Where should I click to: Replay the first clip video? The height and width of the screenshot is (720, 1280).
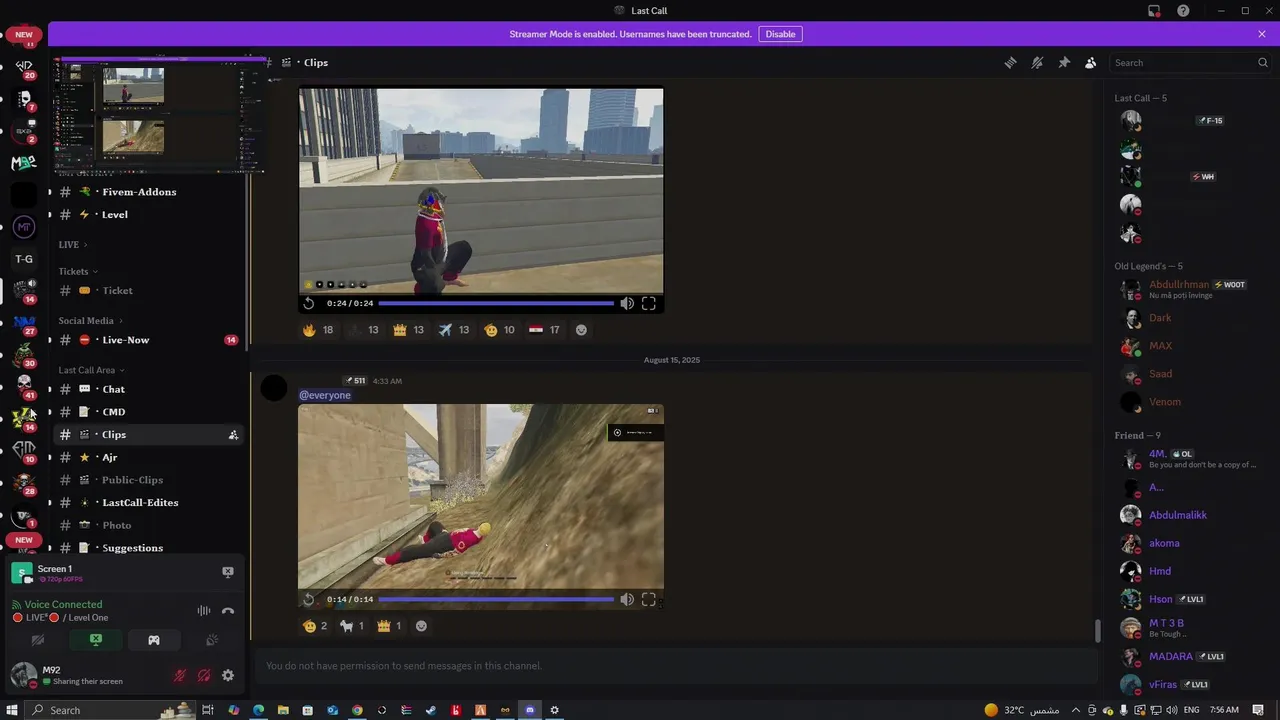pyautogui.click(x=309, y=303)
